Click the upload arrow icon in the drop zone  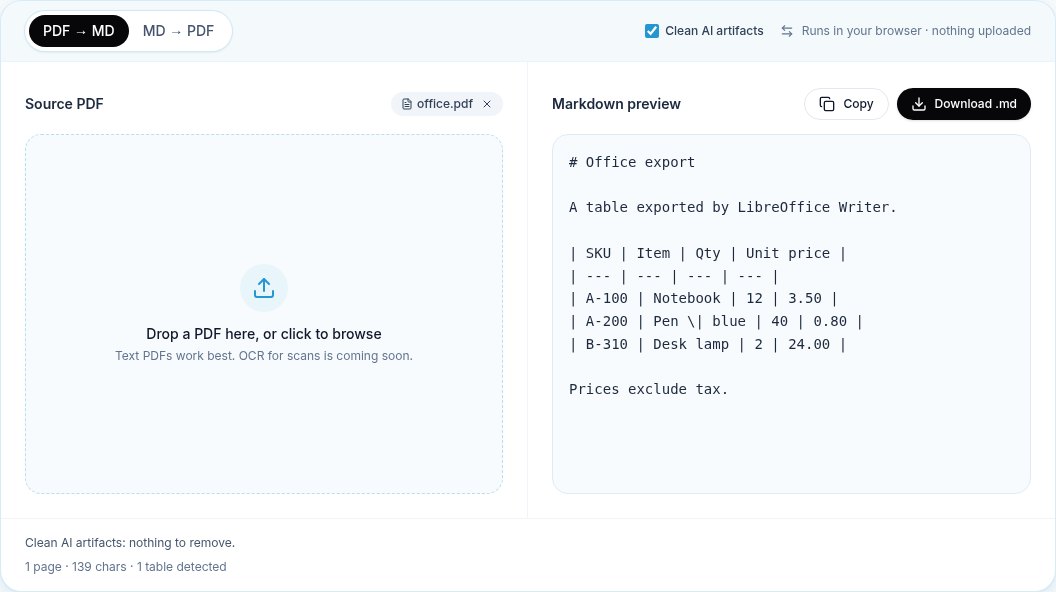click(264, 288)
